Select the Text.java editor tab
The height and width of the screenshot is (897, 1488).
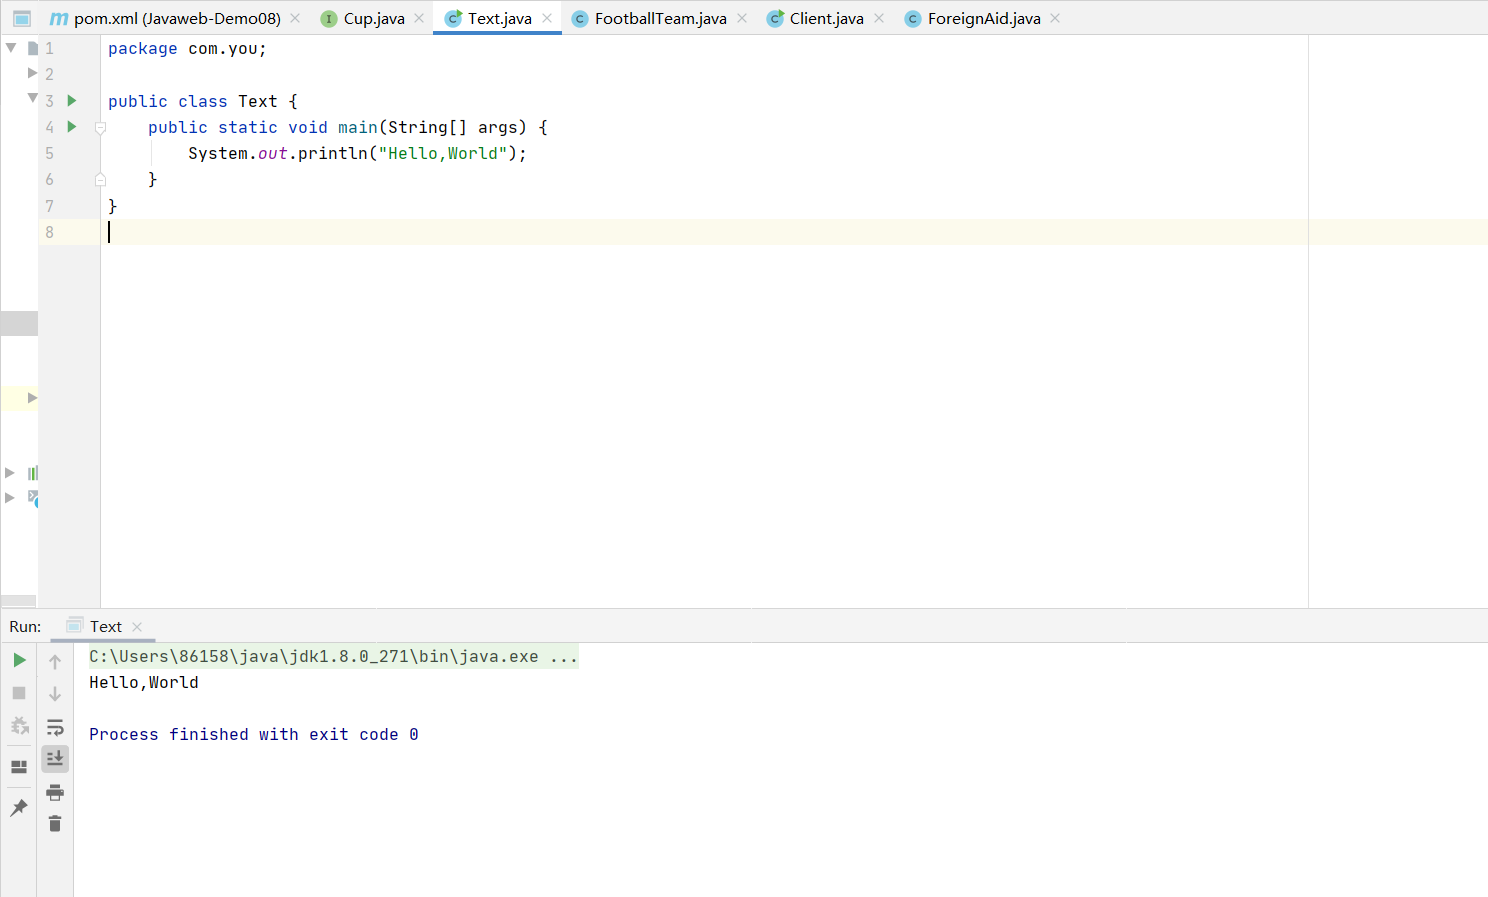pyautogui.click(x=500, y=19)
